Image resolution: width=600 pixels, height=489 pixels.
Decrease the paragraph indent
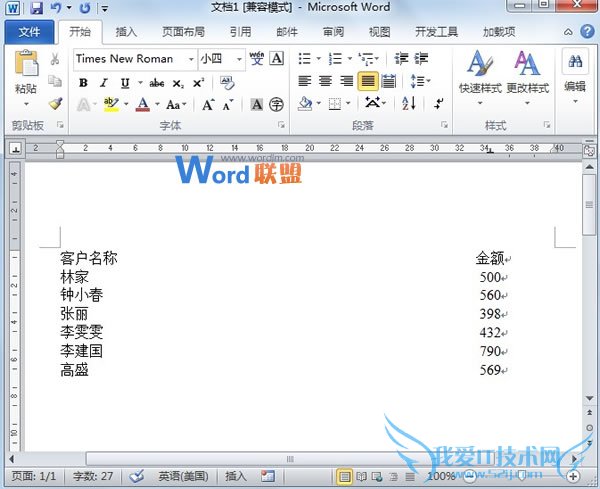pos(401,59)
